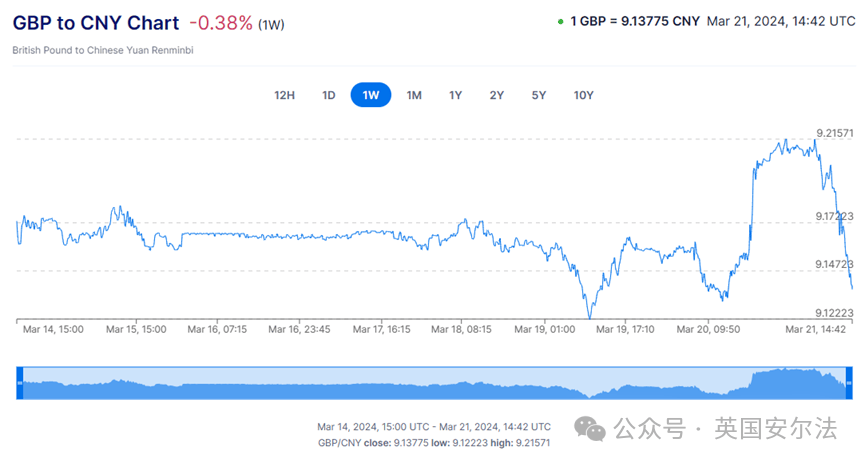Click the WeChat logo icon
Viewport: 865px width, 463px height.
click(595, 430)
